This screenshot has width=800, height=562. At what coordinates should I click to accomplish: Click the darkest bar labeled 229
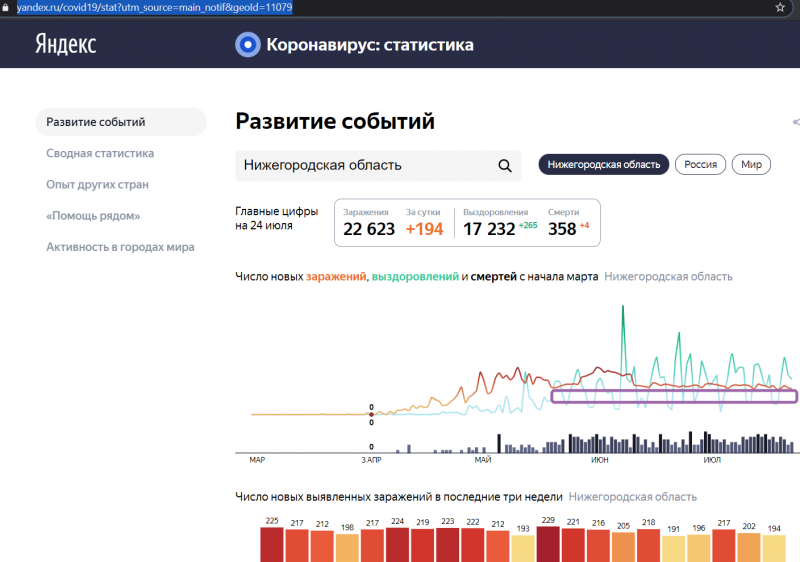pyautogui.click(x=548, y=544)
